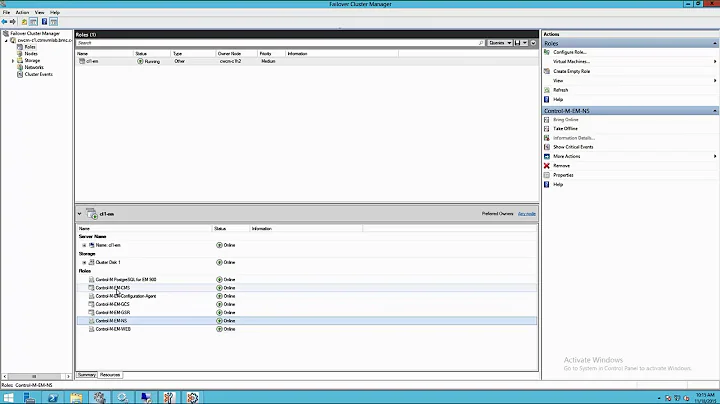Switch to the Resources tab
Image resolution: width=720 pixels, height=404 pixels.
(x=110, y=375)
